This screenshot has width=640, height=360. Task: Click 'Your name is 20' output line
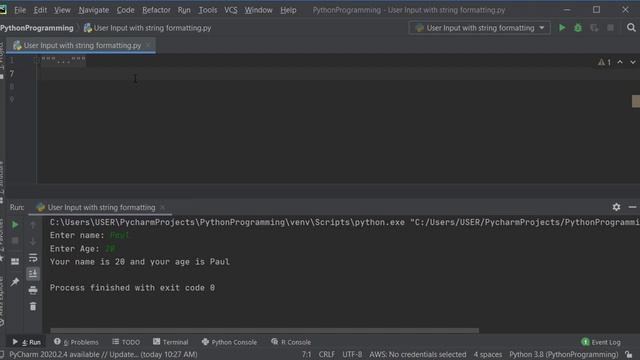[140, 262]
